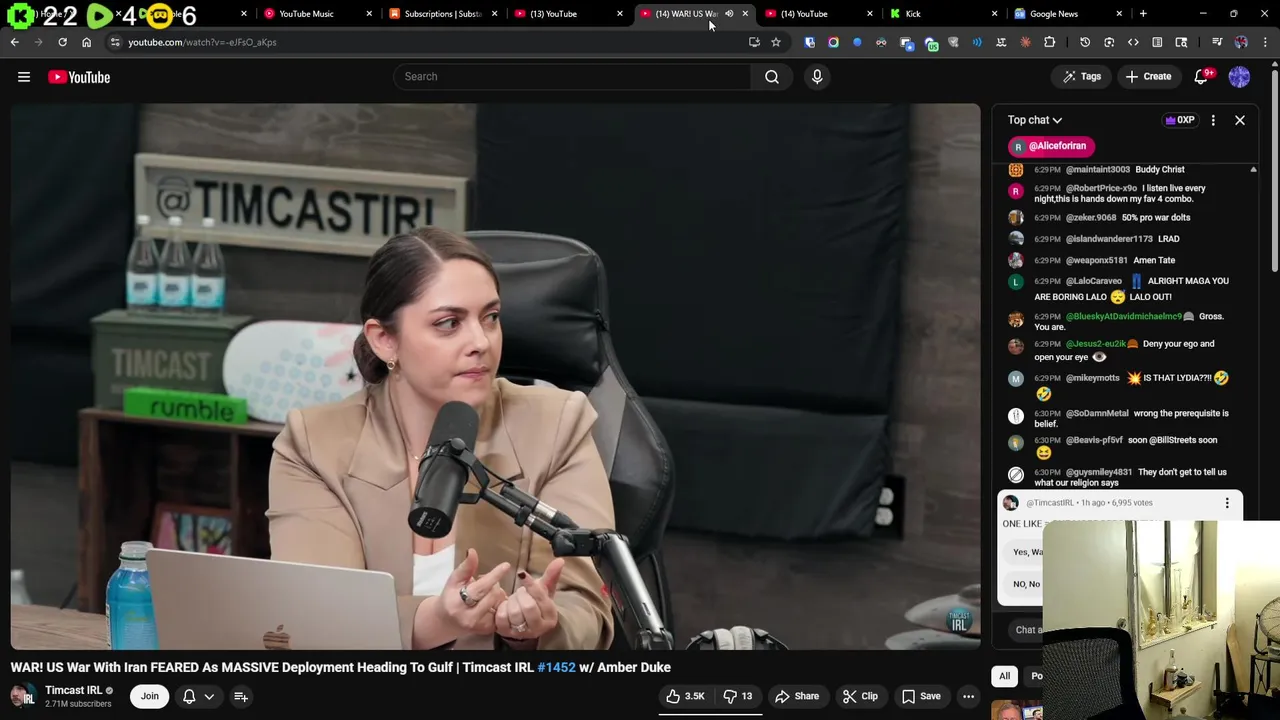Image resolution: width=1280 pixels, height=720 pixels.
Task: Switch to the Subscriptions Substack tab
Action: coord(442,14)
